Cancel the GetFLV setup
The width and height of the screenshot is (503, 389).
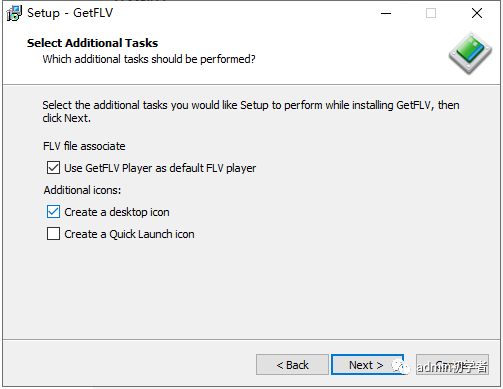pos(452,365)
